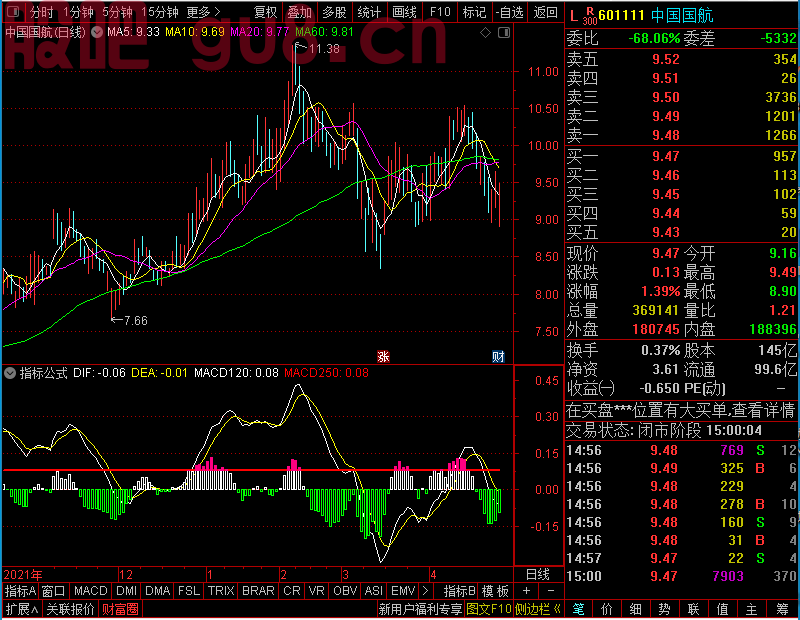Click the 叠加 overlay button
800x620 pixels.
[299, 12]
